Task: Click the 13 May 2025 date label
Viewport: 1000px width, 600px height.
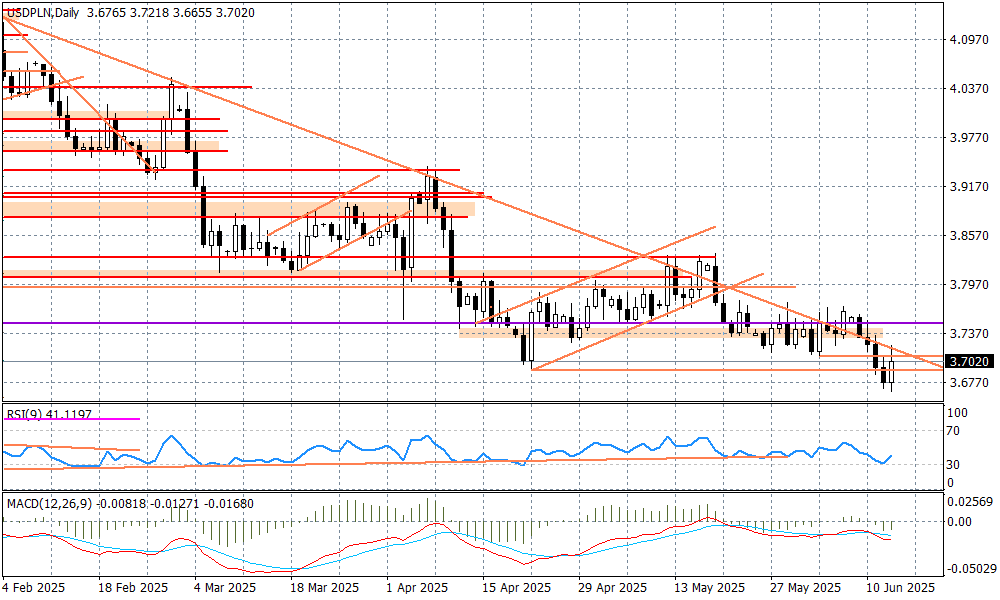Action: coord(709,587)
